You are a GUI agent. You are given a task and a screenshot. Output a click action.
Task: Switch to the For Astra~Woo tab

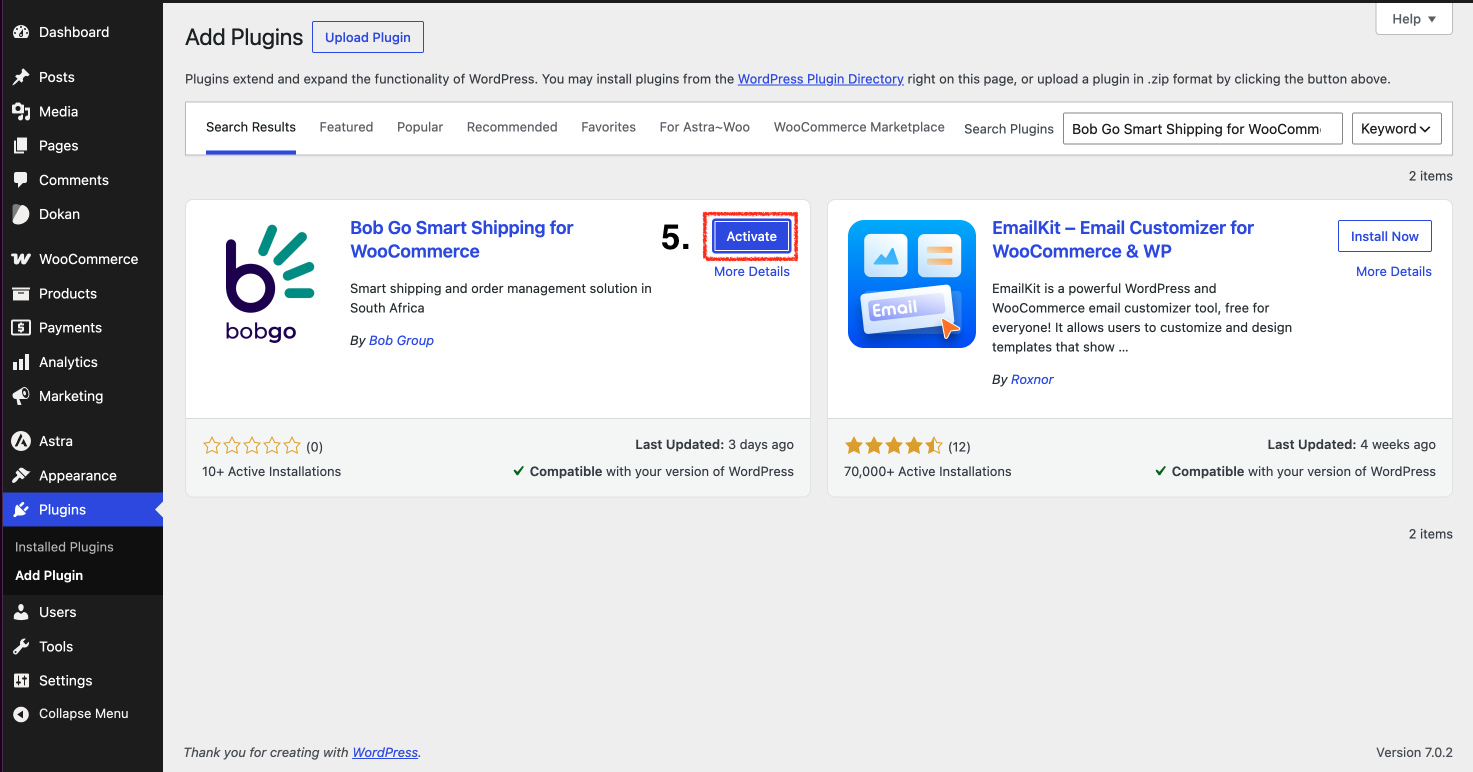705,127
